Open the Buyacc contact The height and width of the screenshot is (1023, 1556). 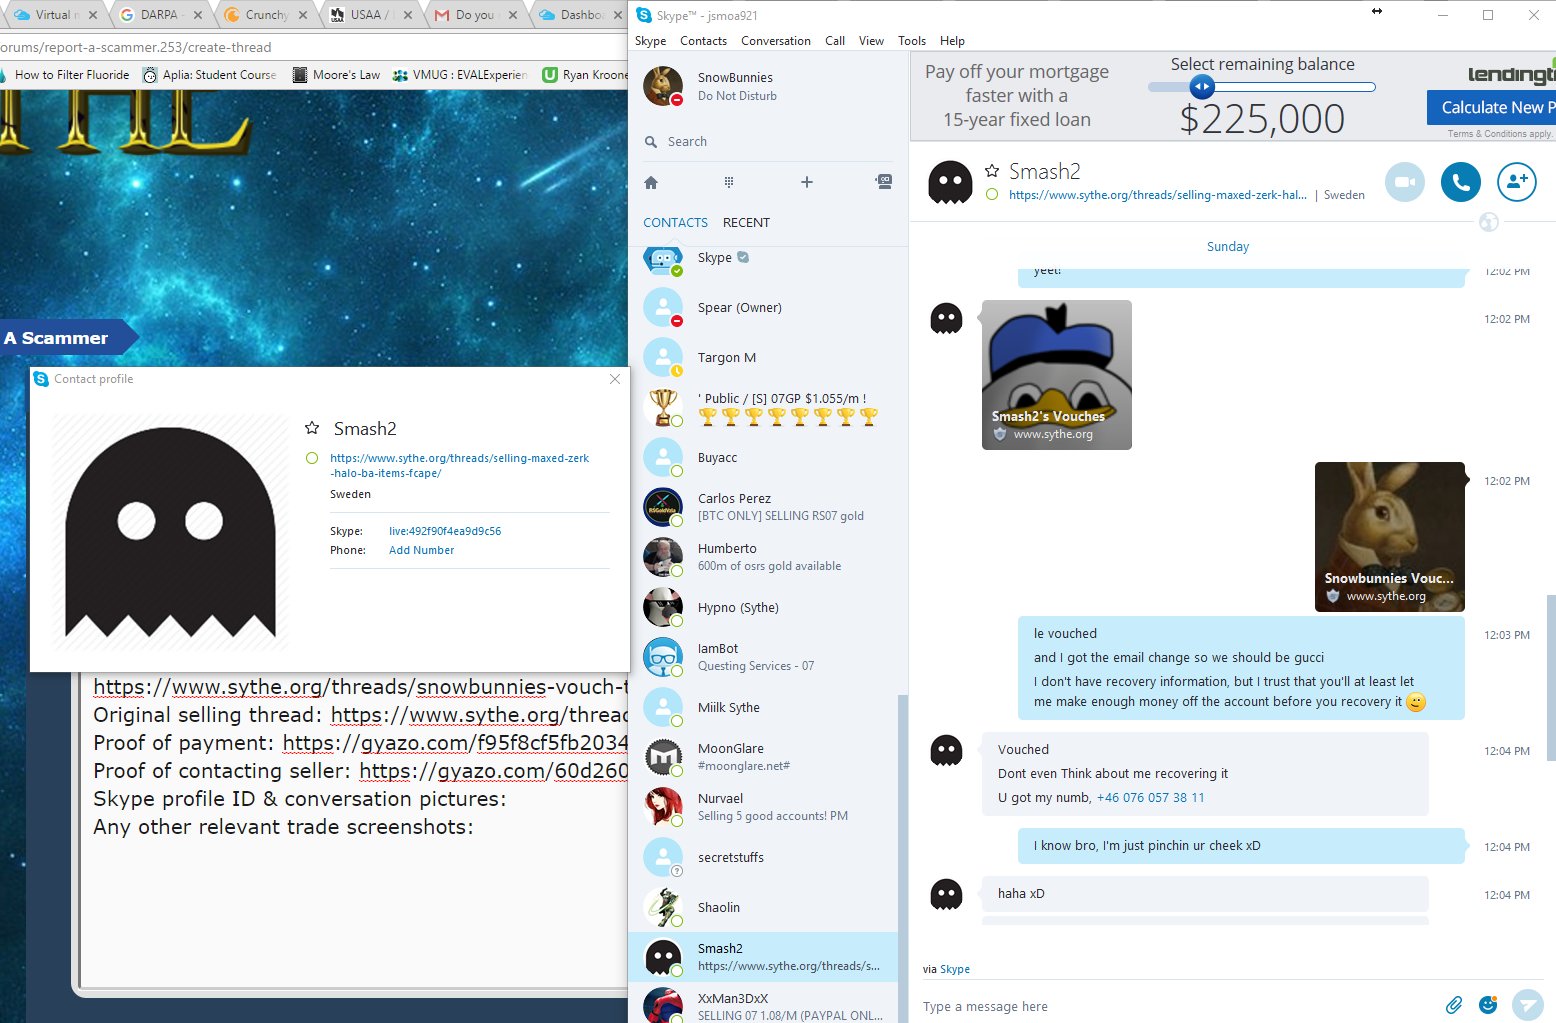click(x=763, y=458)
